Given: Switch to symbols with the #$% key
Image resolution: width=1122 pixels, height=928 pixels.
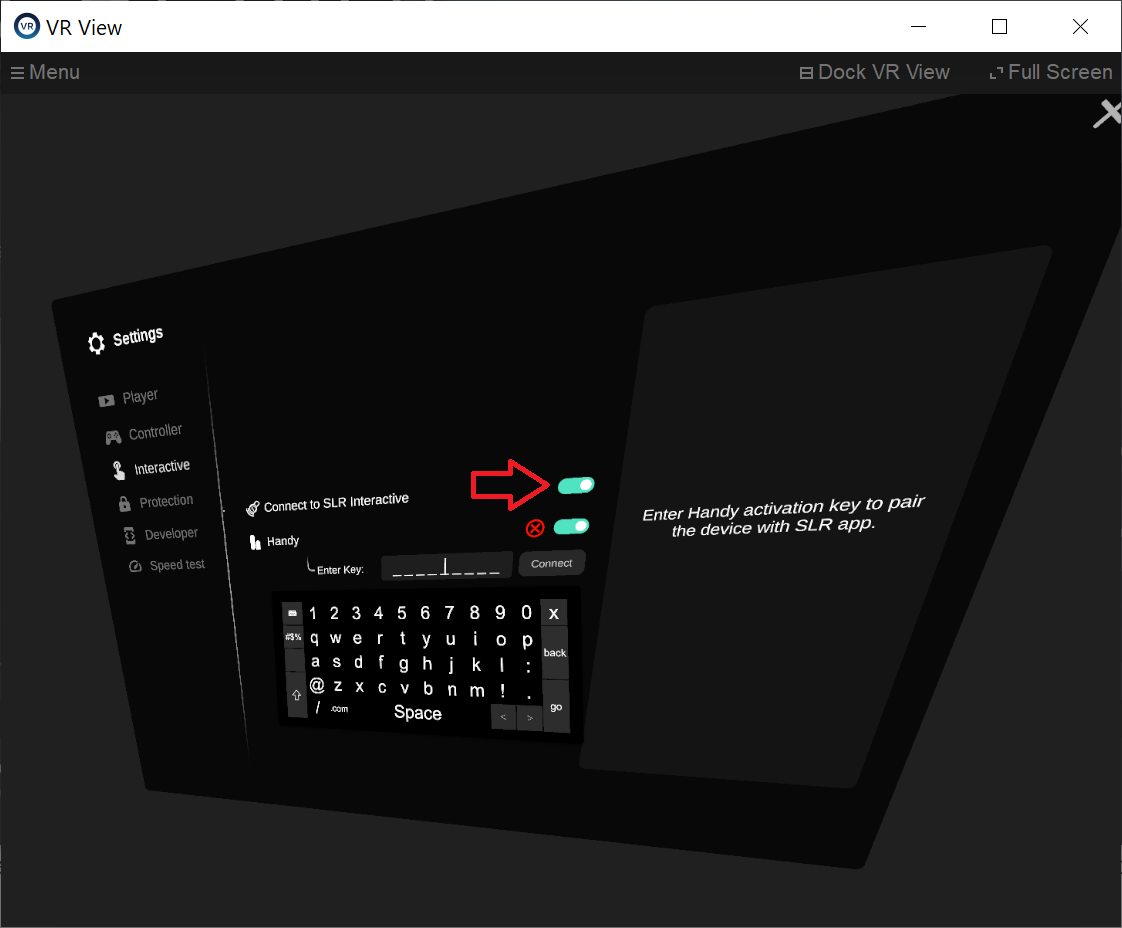Looking at the screenshot, I should pos(293,637).
